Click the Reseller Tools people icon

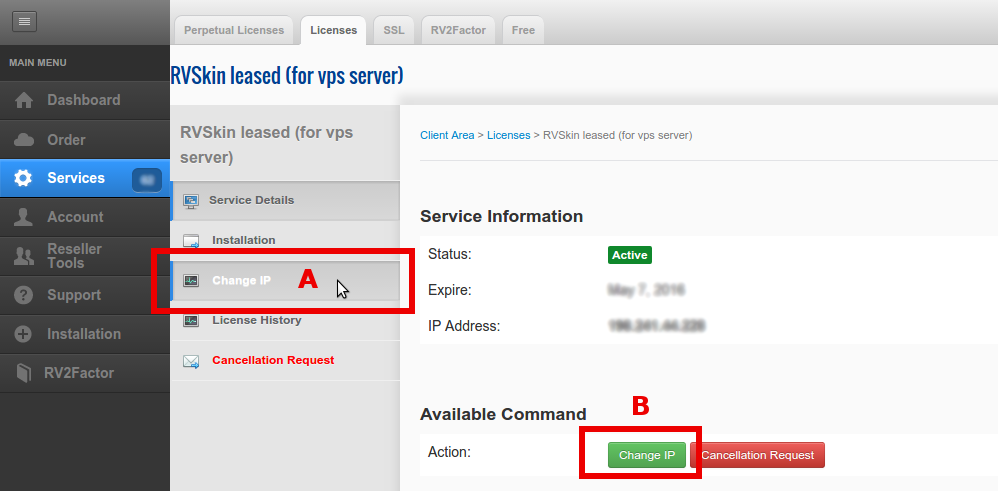click(x=24, y=256)
